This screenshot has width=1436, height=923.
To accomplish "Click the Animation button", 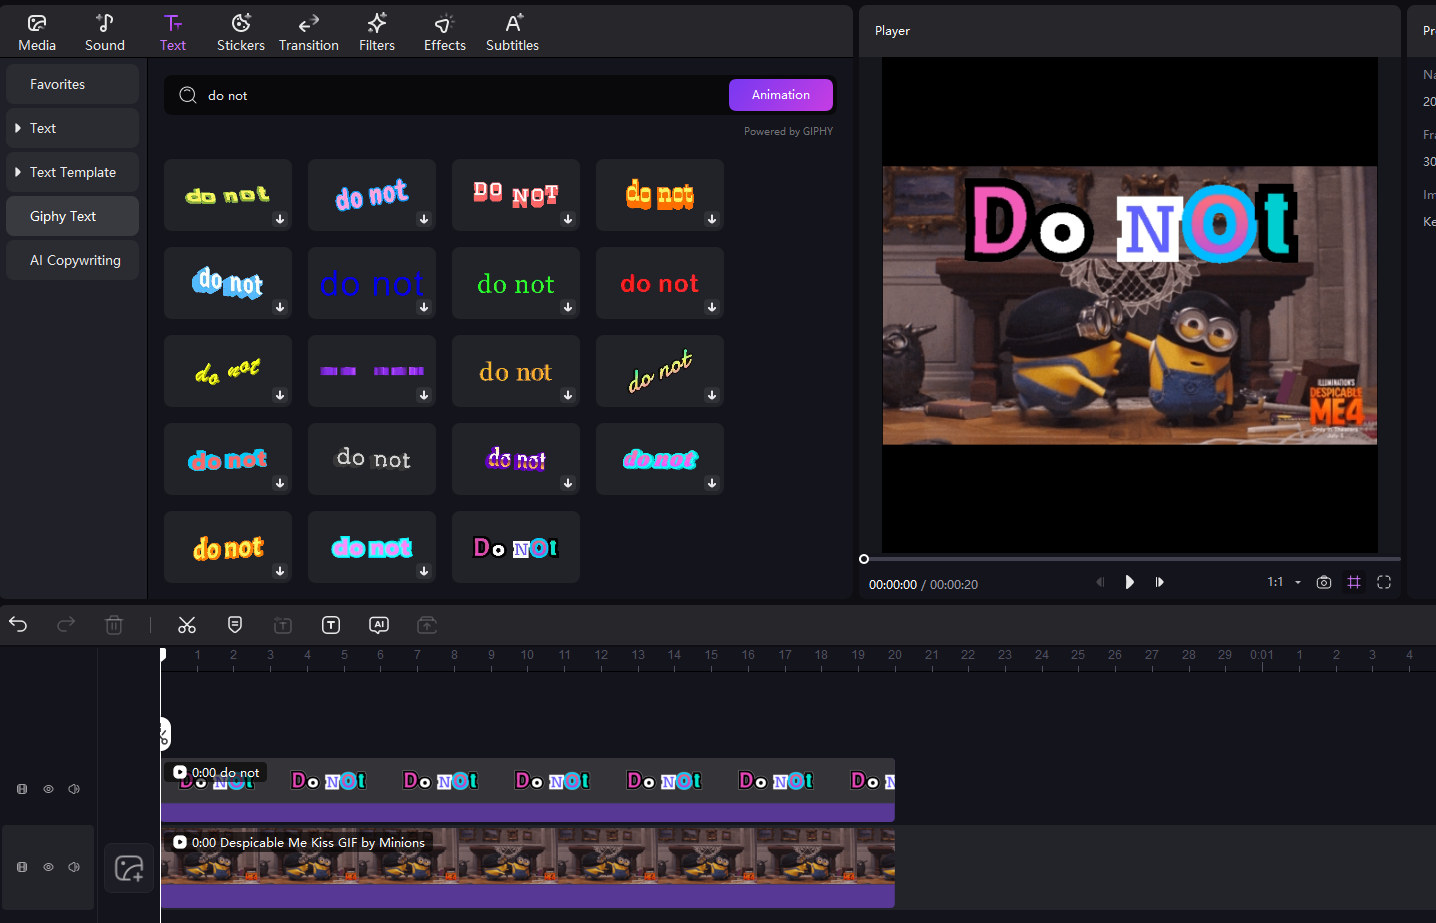I will (x=781, y=95).
